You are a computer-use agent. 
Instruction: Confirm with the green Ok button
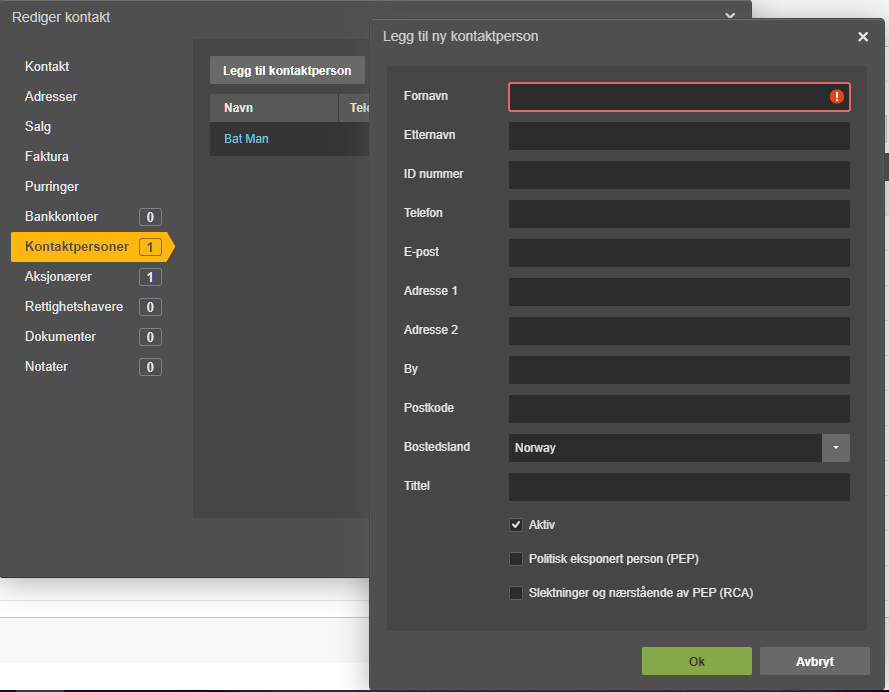point(697,661)
